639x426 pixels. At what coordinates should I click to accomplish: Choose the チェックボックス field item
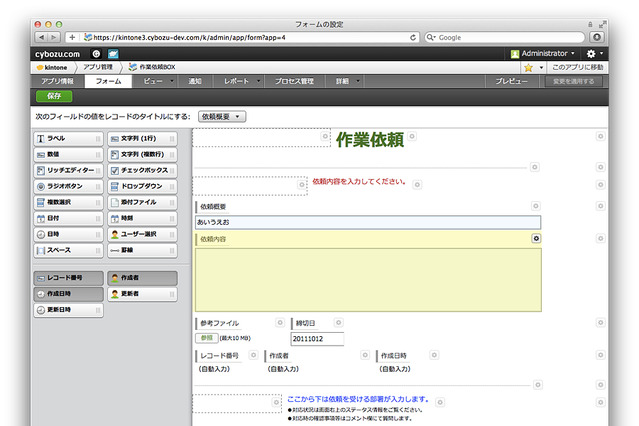tap(142, 170)
